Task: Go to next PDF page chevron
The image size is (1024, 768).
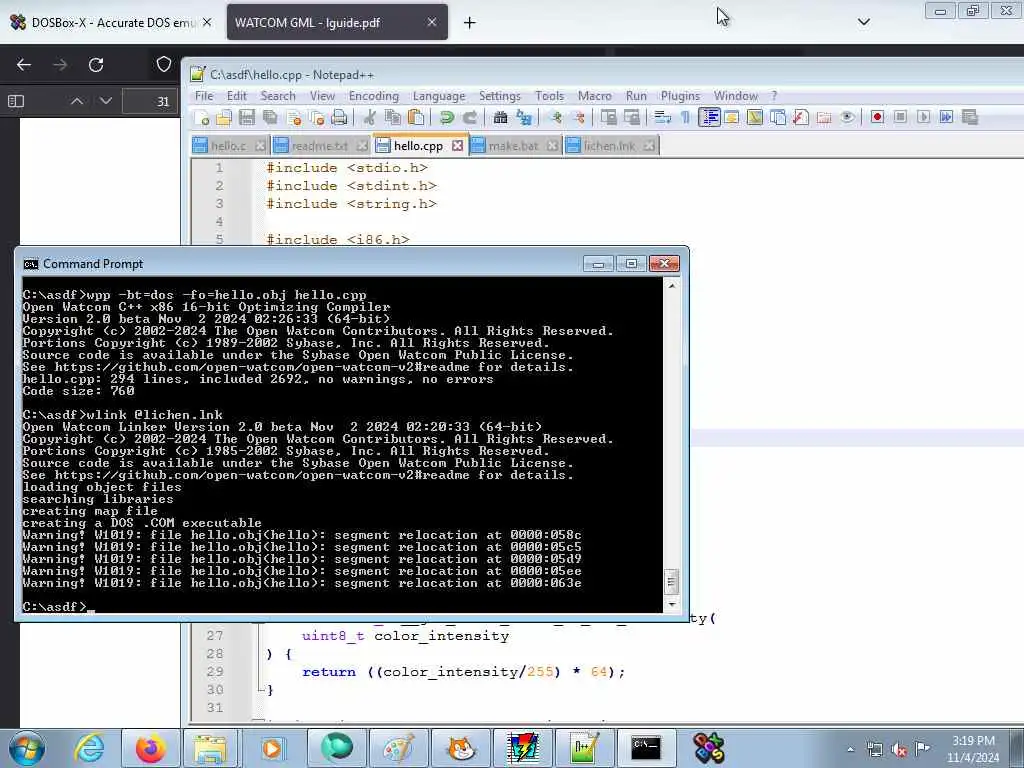Action: tap(106, 101)
